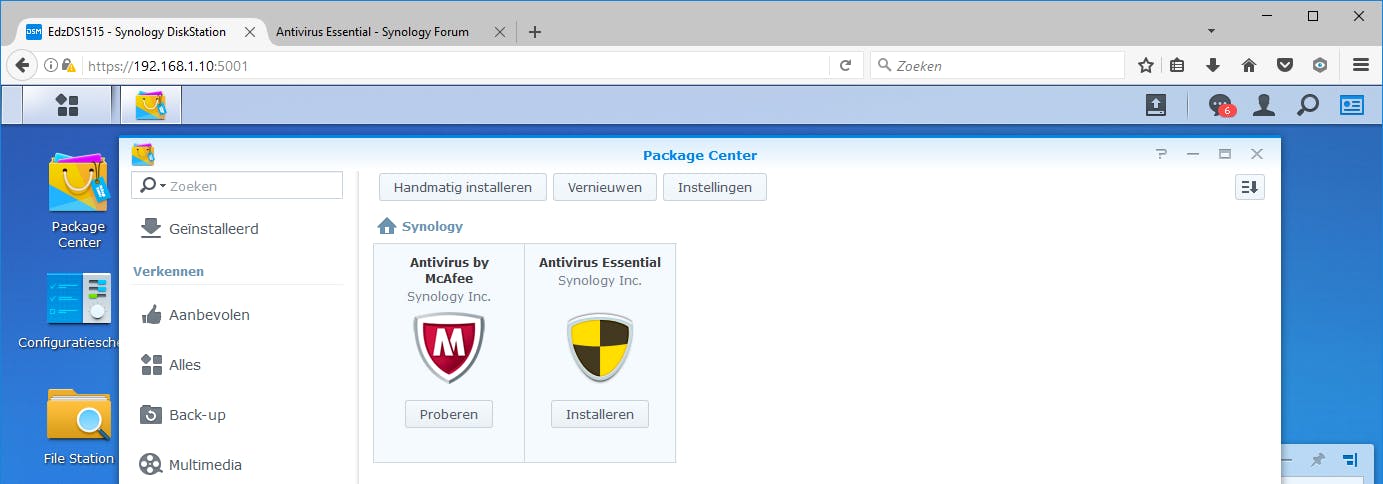Click the McAfee antivirus shield icon
Image resolution: width=1383 pixels, height=484 pixels.
pyautogui.click(x=449, y=348)
